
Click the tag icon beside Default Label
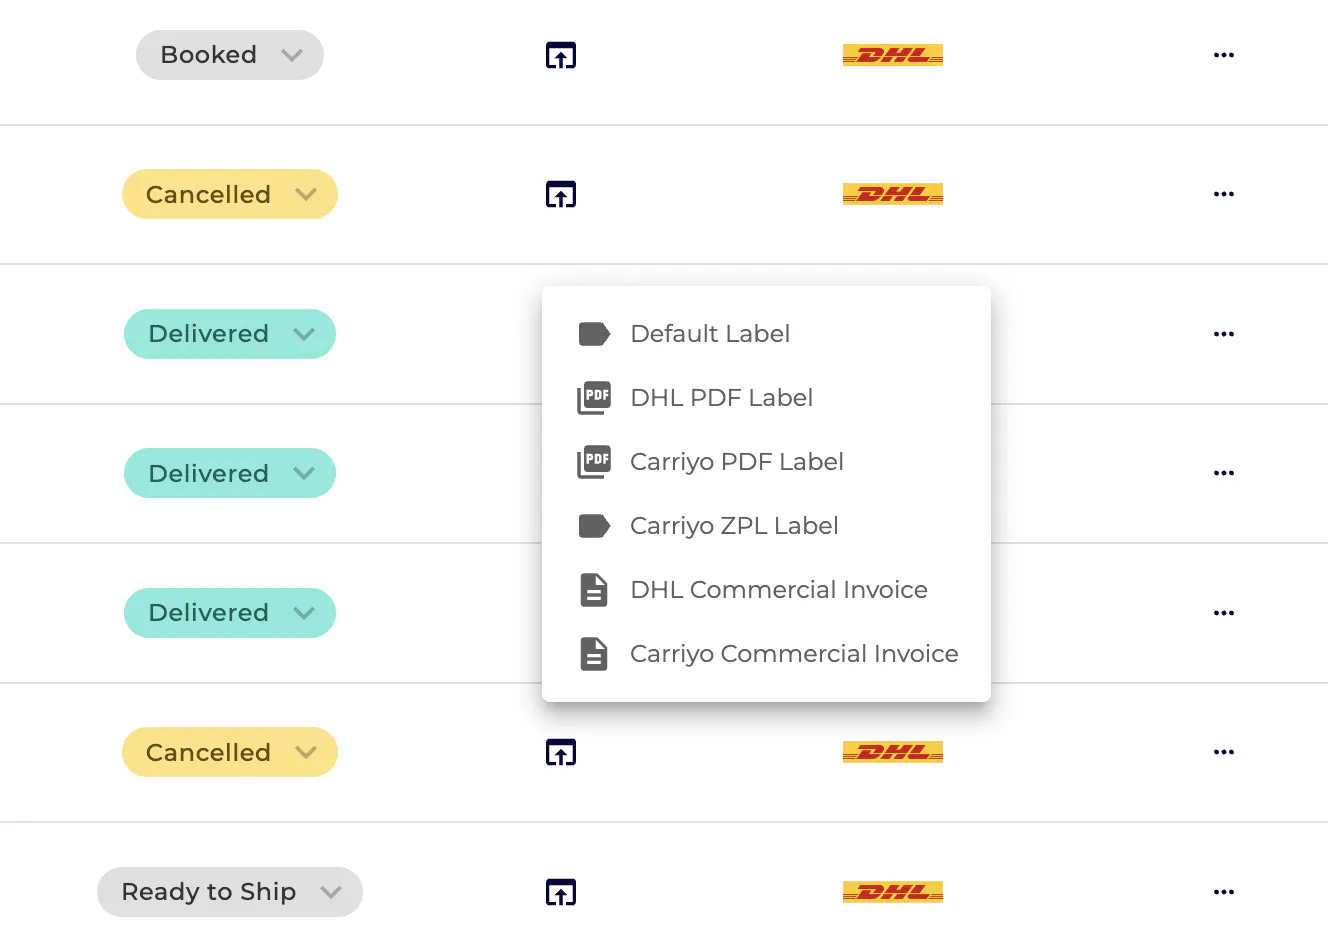pyautogui.click(x=594, y=334)
